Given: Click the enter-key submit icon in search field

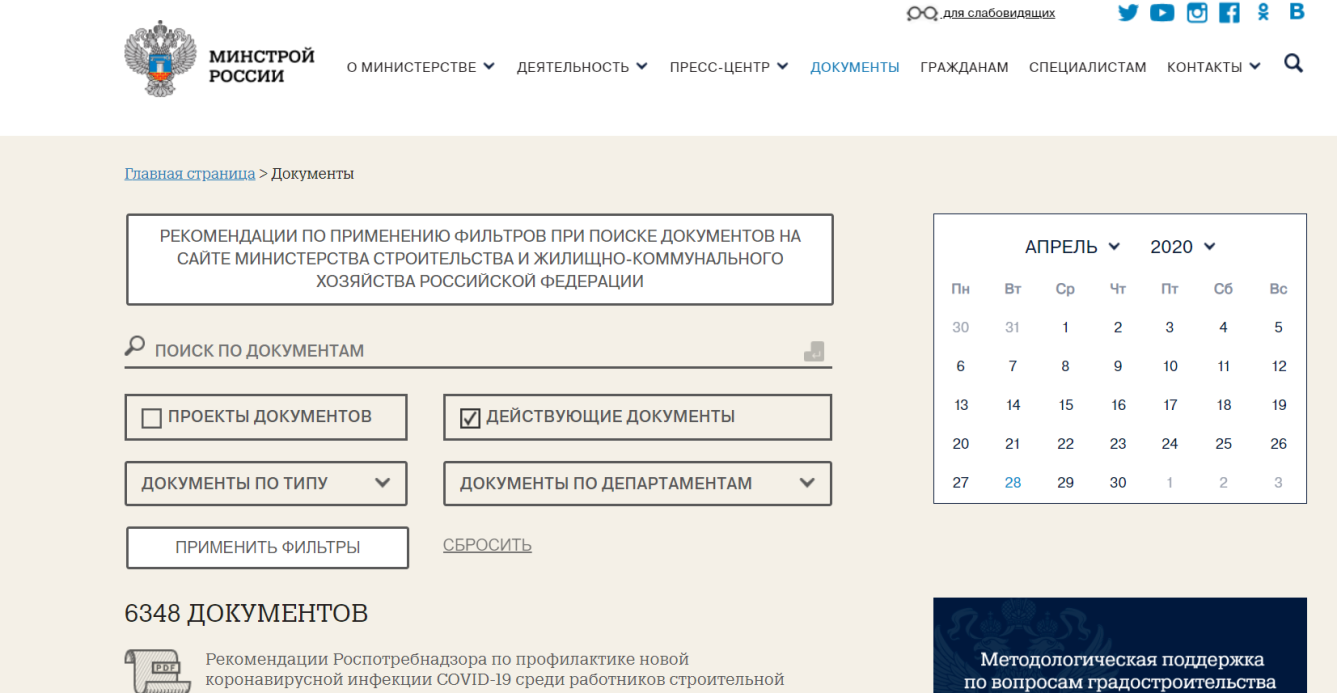Looking at the screenshot, I should [814, 351].
